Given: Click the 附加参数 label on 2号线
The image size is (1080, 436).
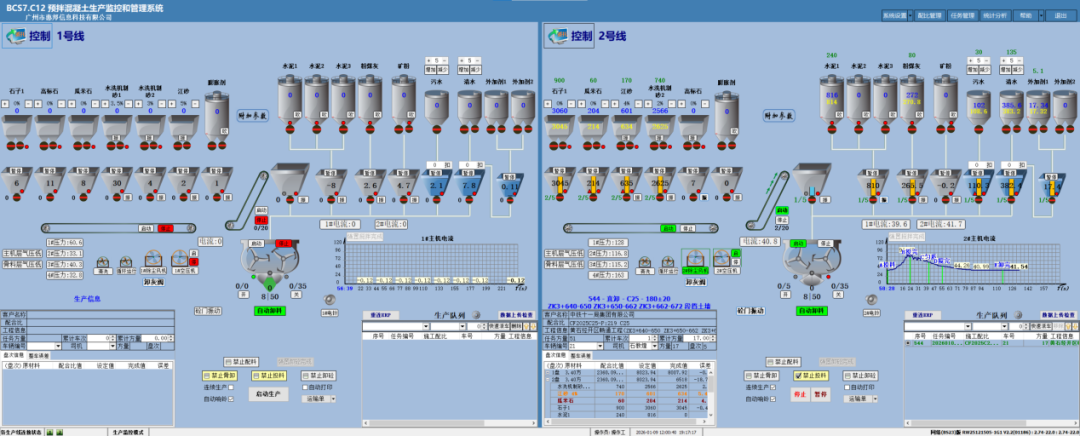Looking at the screenshot, I should pyautogui.click(x=780, y=115).
